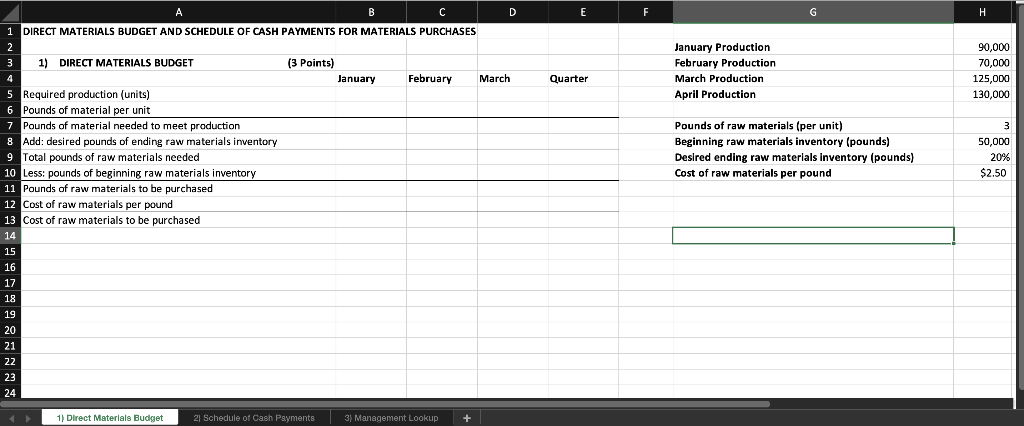Select row 20 header
This screenshot has width=1024, height=426.
coord(10,330)
